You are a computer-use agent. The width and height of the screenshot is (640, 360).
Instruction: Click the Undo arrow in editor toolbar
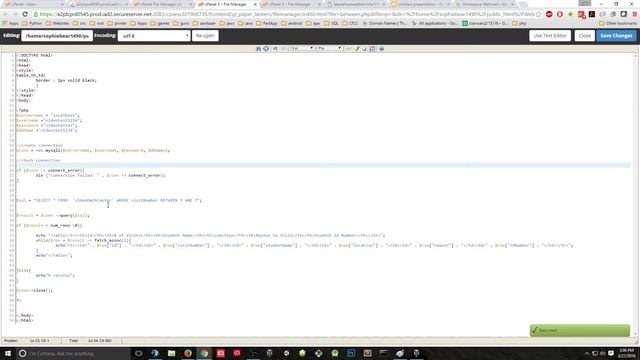pos(275,49)
